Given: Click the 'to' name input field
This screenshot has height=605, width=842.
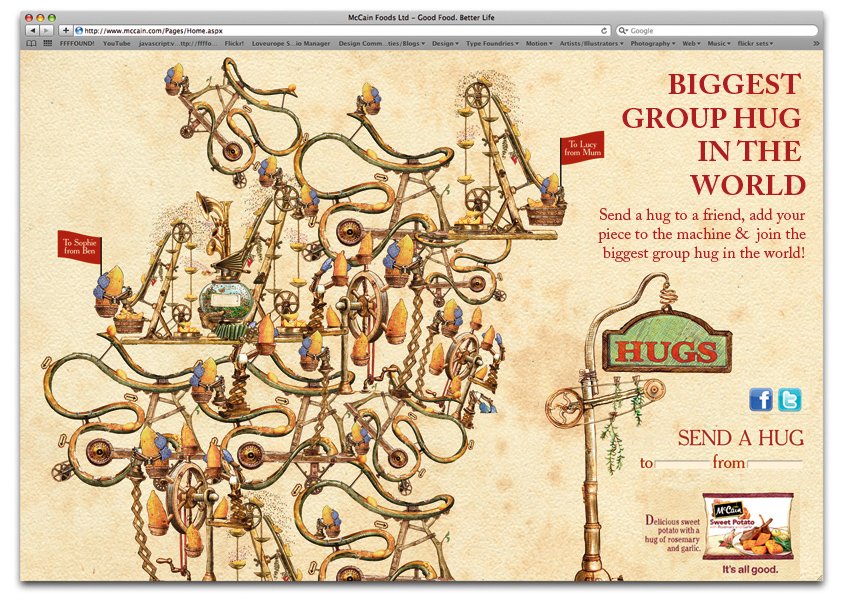Looking at the screenshot, I should [x=682, y=464].
